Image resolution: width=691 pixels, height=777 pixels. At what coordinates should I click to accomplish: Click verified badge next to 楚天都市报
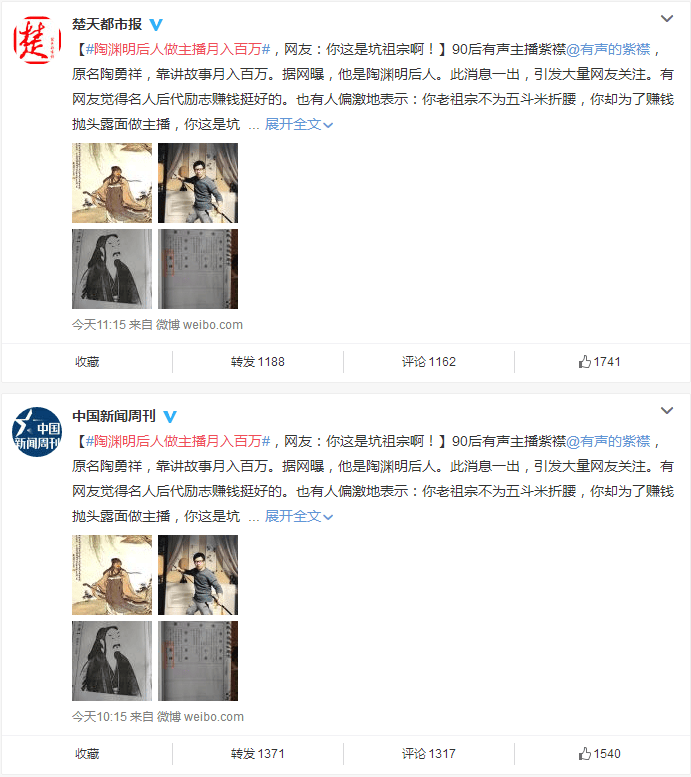click(156, 24)
